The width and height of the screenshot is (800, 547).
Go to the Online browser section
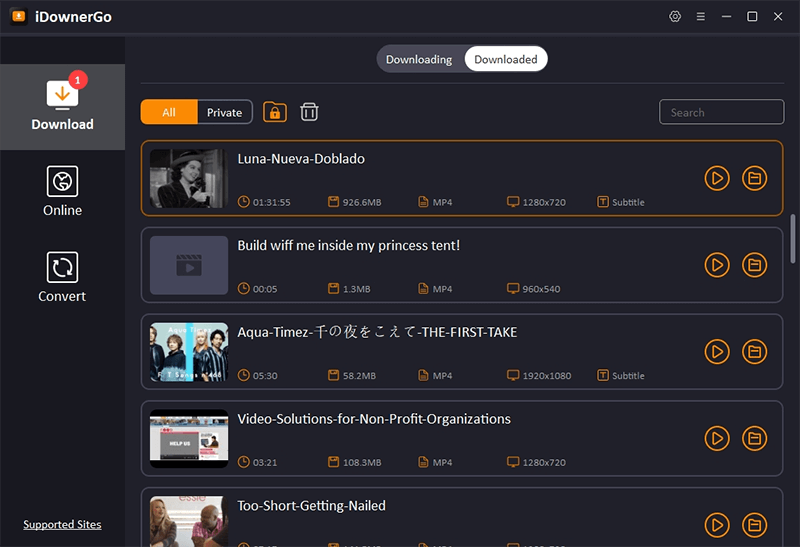(62, 190)
